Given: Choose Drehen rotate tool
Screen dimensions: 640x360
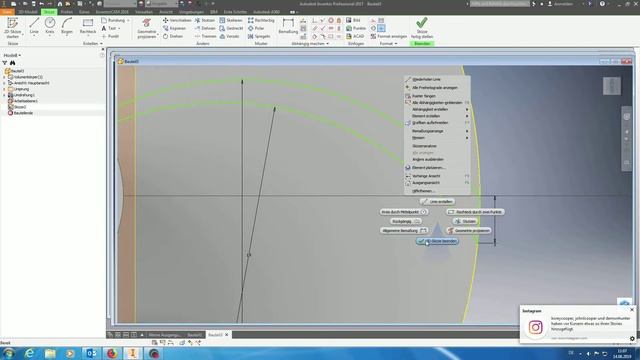Looking at the screenshot, I should [173, 36].
